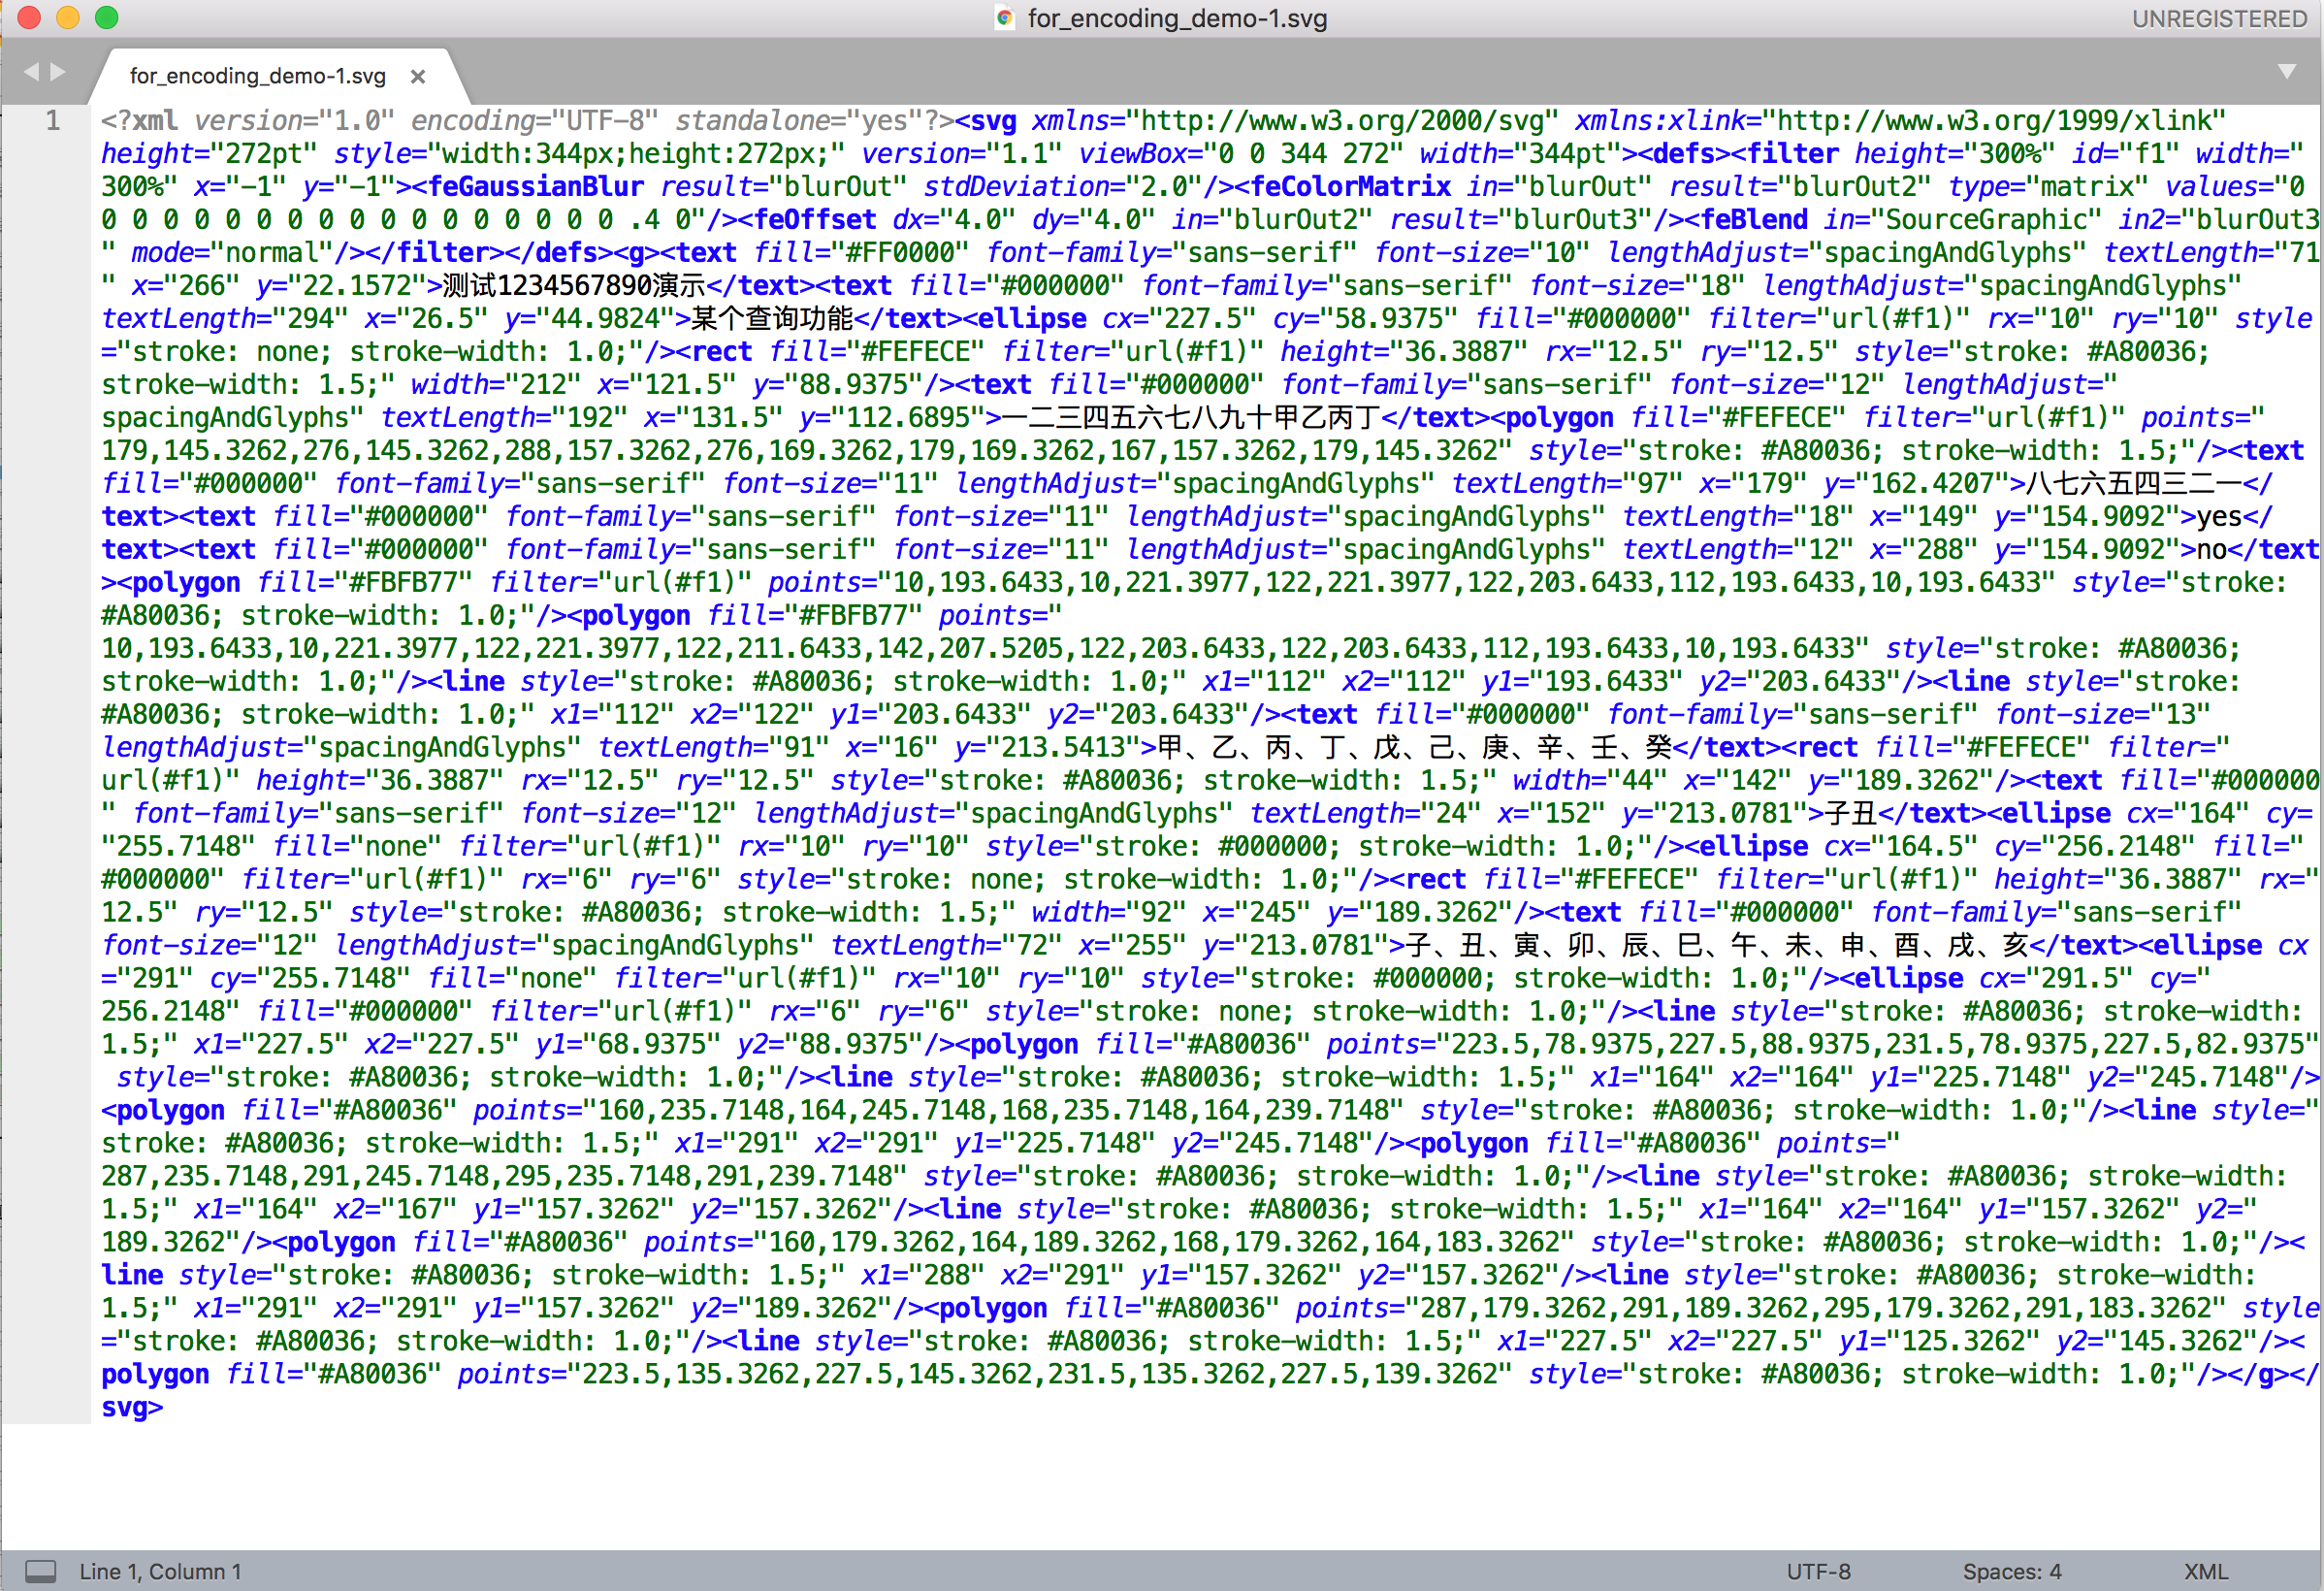Click the previous tab navigation arrow
The width and height of the screenshot is (2324, 1591).
tap(30, 71)
